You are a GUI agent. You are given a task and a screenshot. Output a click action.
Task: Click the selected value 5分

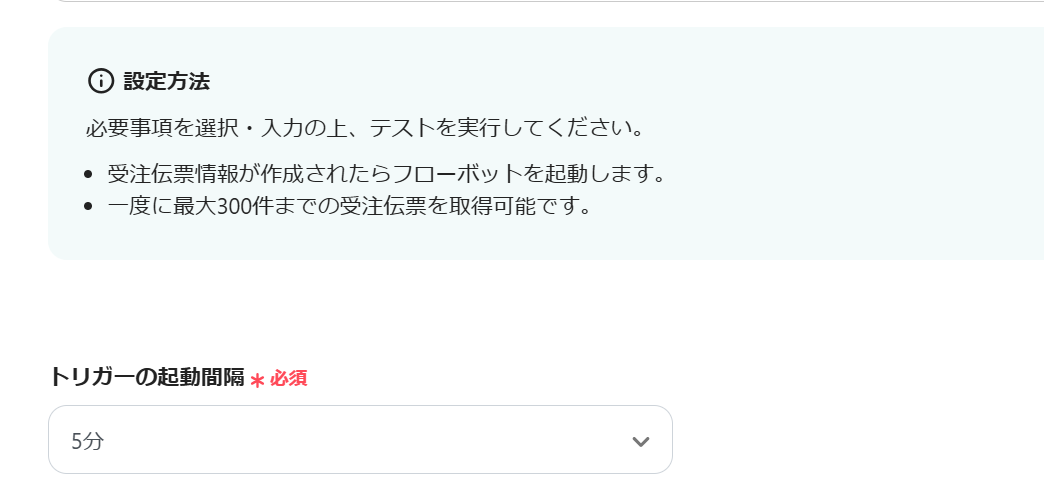pyautogui.click(x=87, y=441)
